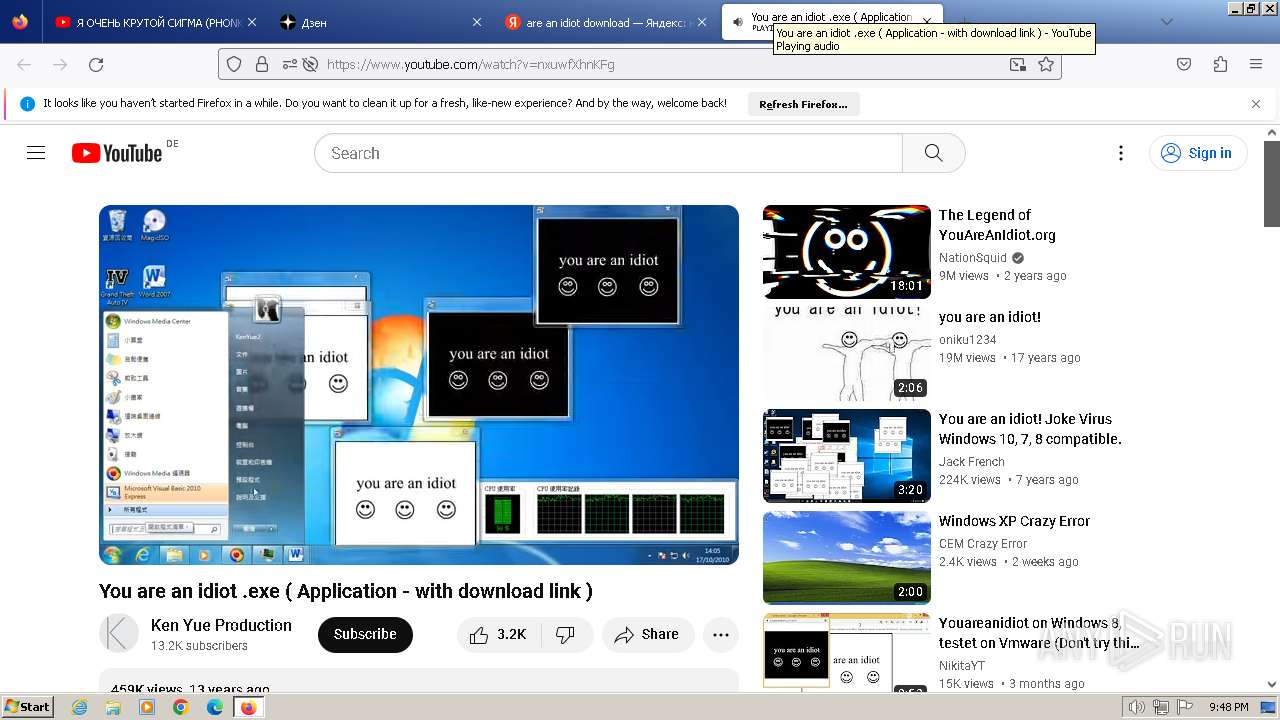Close the 'You are an idiot .exe' tab
The height and width of the screenshot is (720, 1280).
point(927,22)
